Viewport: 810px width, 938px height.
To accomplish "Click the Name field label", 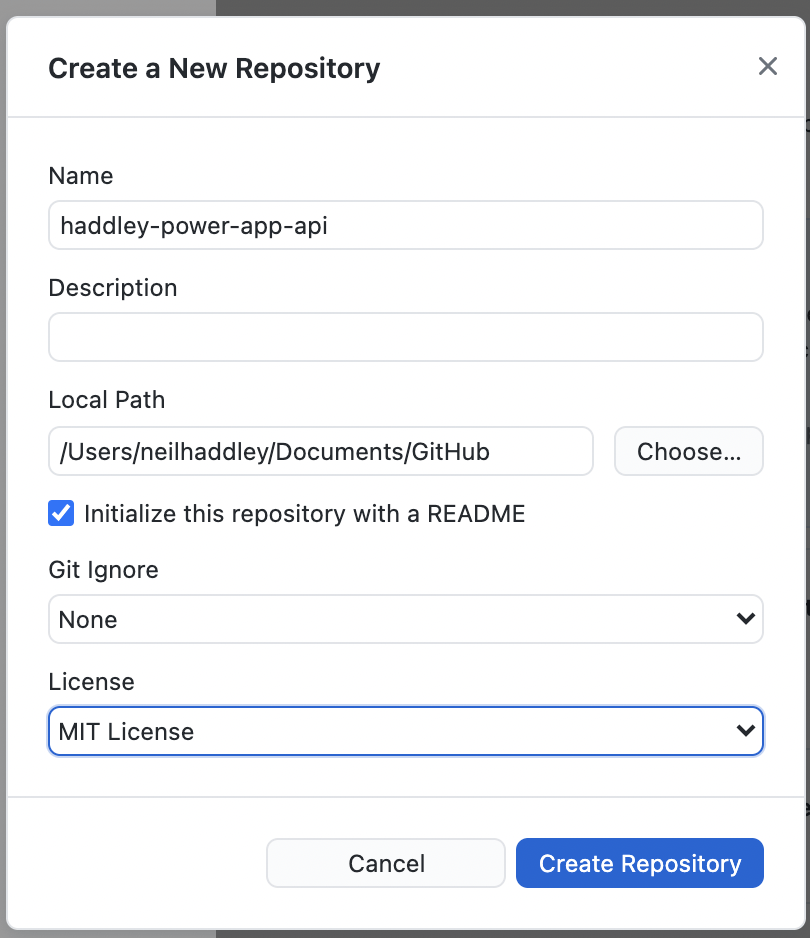I will tap(81, 176).
